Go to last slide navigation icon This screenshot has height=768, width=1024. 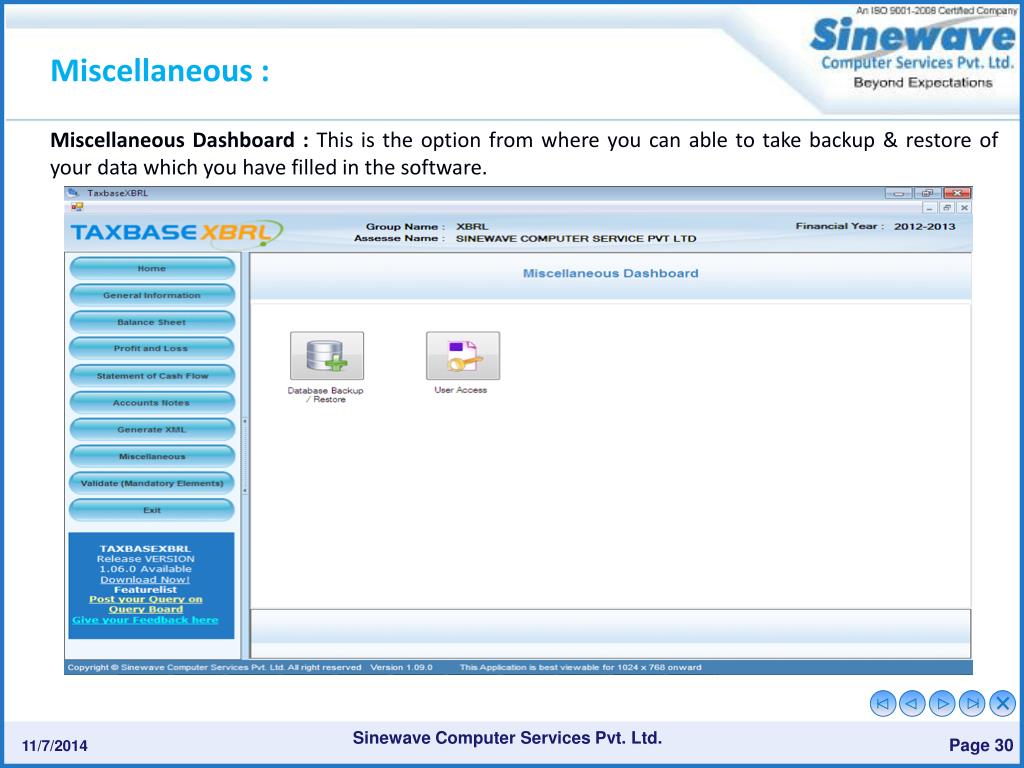pos(972,703)
